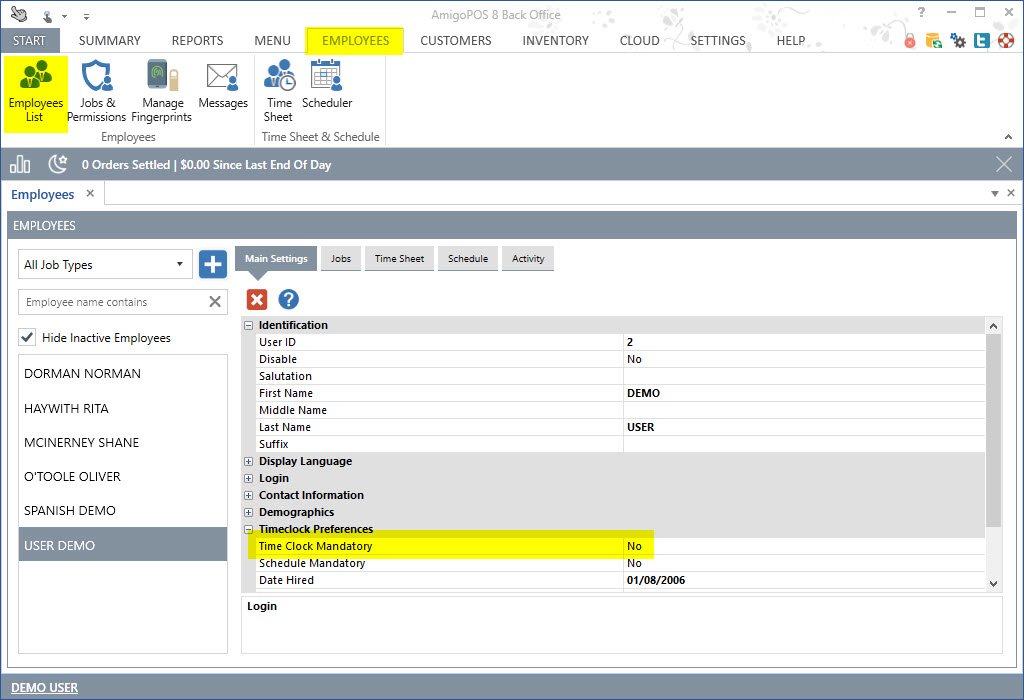
Task: Switch to the Time Sheet employee tab
Action: tap(399, 259)
